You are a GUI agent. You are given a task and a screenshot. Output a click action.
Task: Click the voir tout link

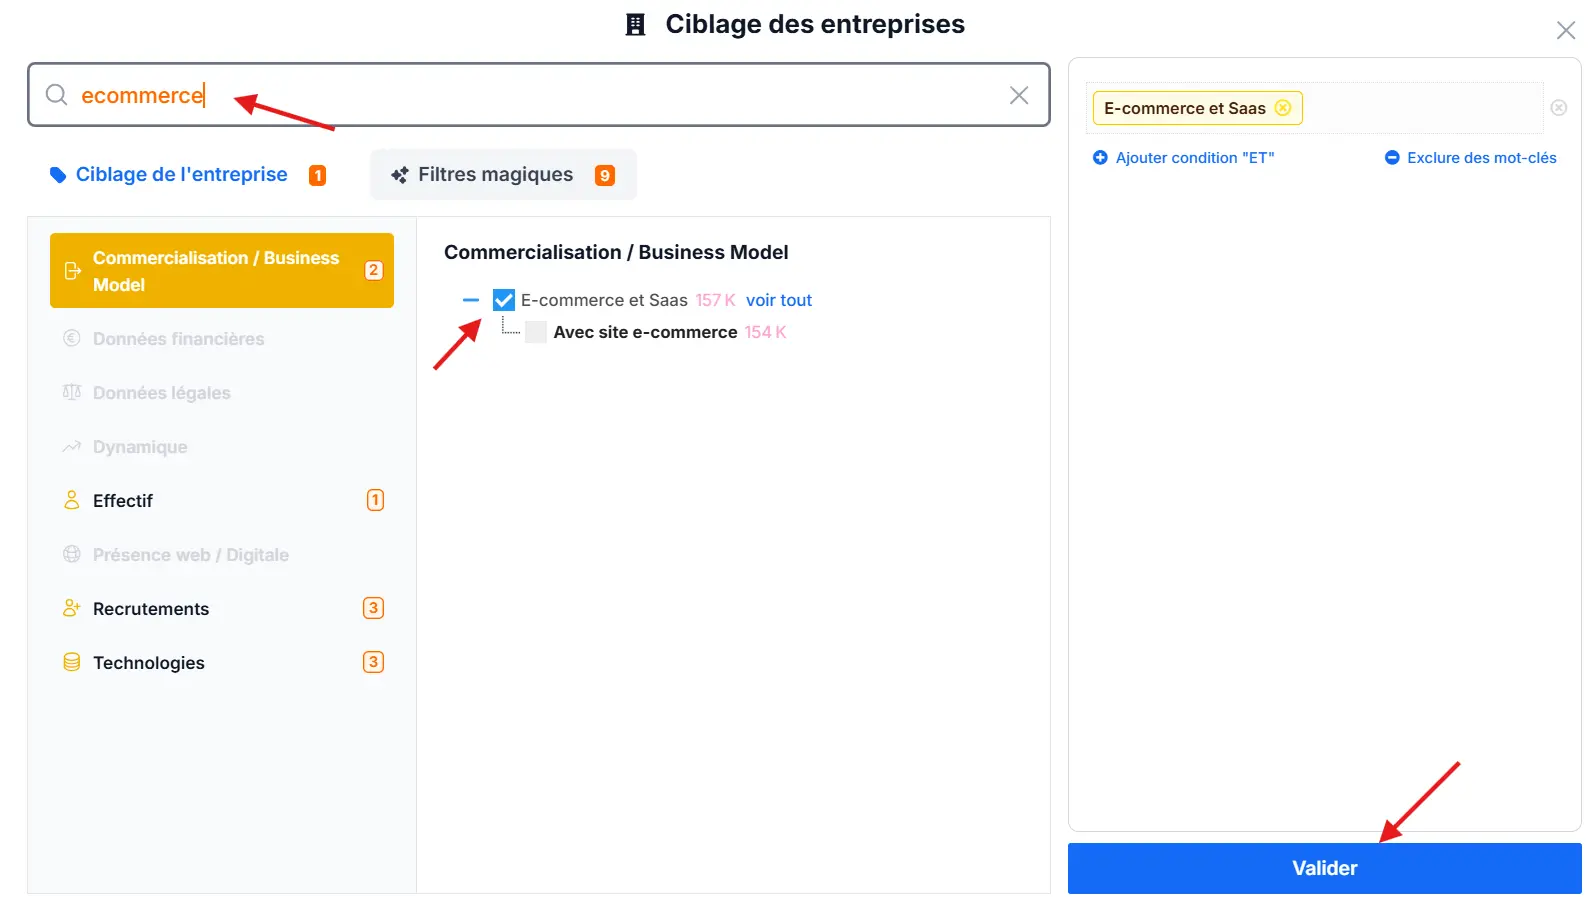click(x=779, y=300)
